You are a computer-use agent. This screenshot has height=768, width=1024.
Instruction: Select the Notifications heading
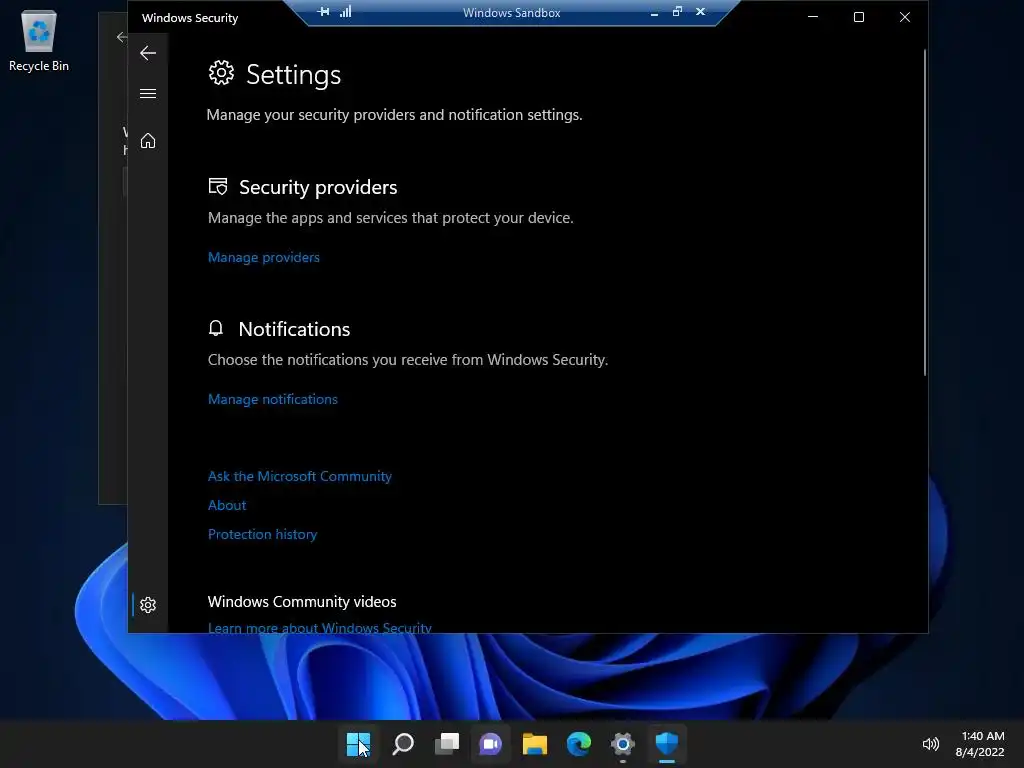294,329
